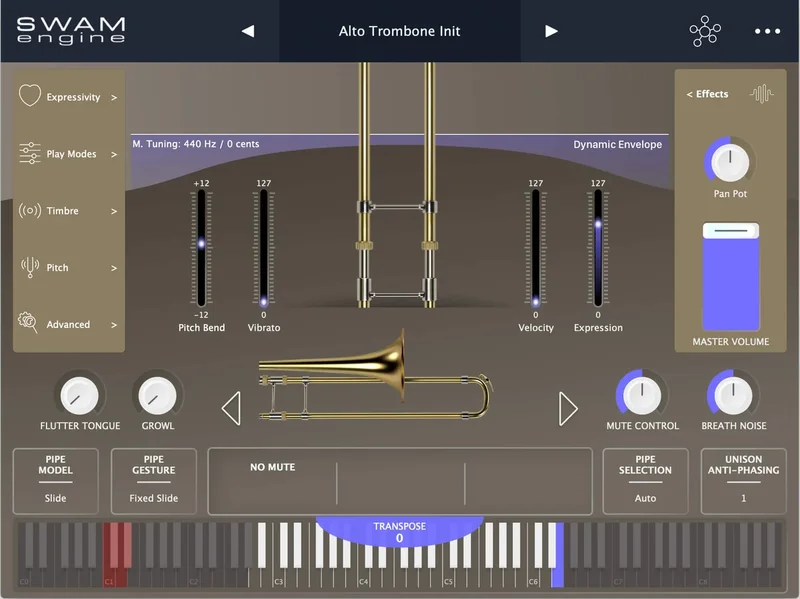
Task: Click the Play Modes sliders icon
Action: coord(30,153)
